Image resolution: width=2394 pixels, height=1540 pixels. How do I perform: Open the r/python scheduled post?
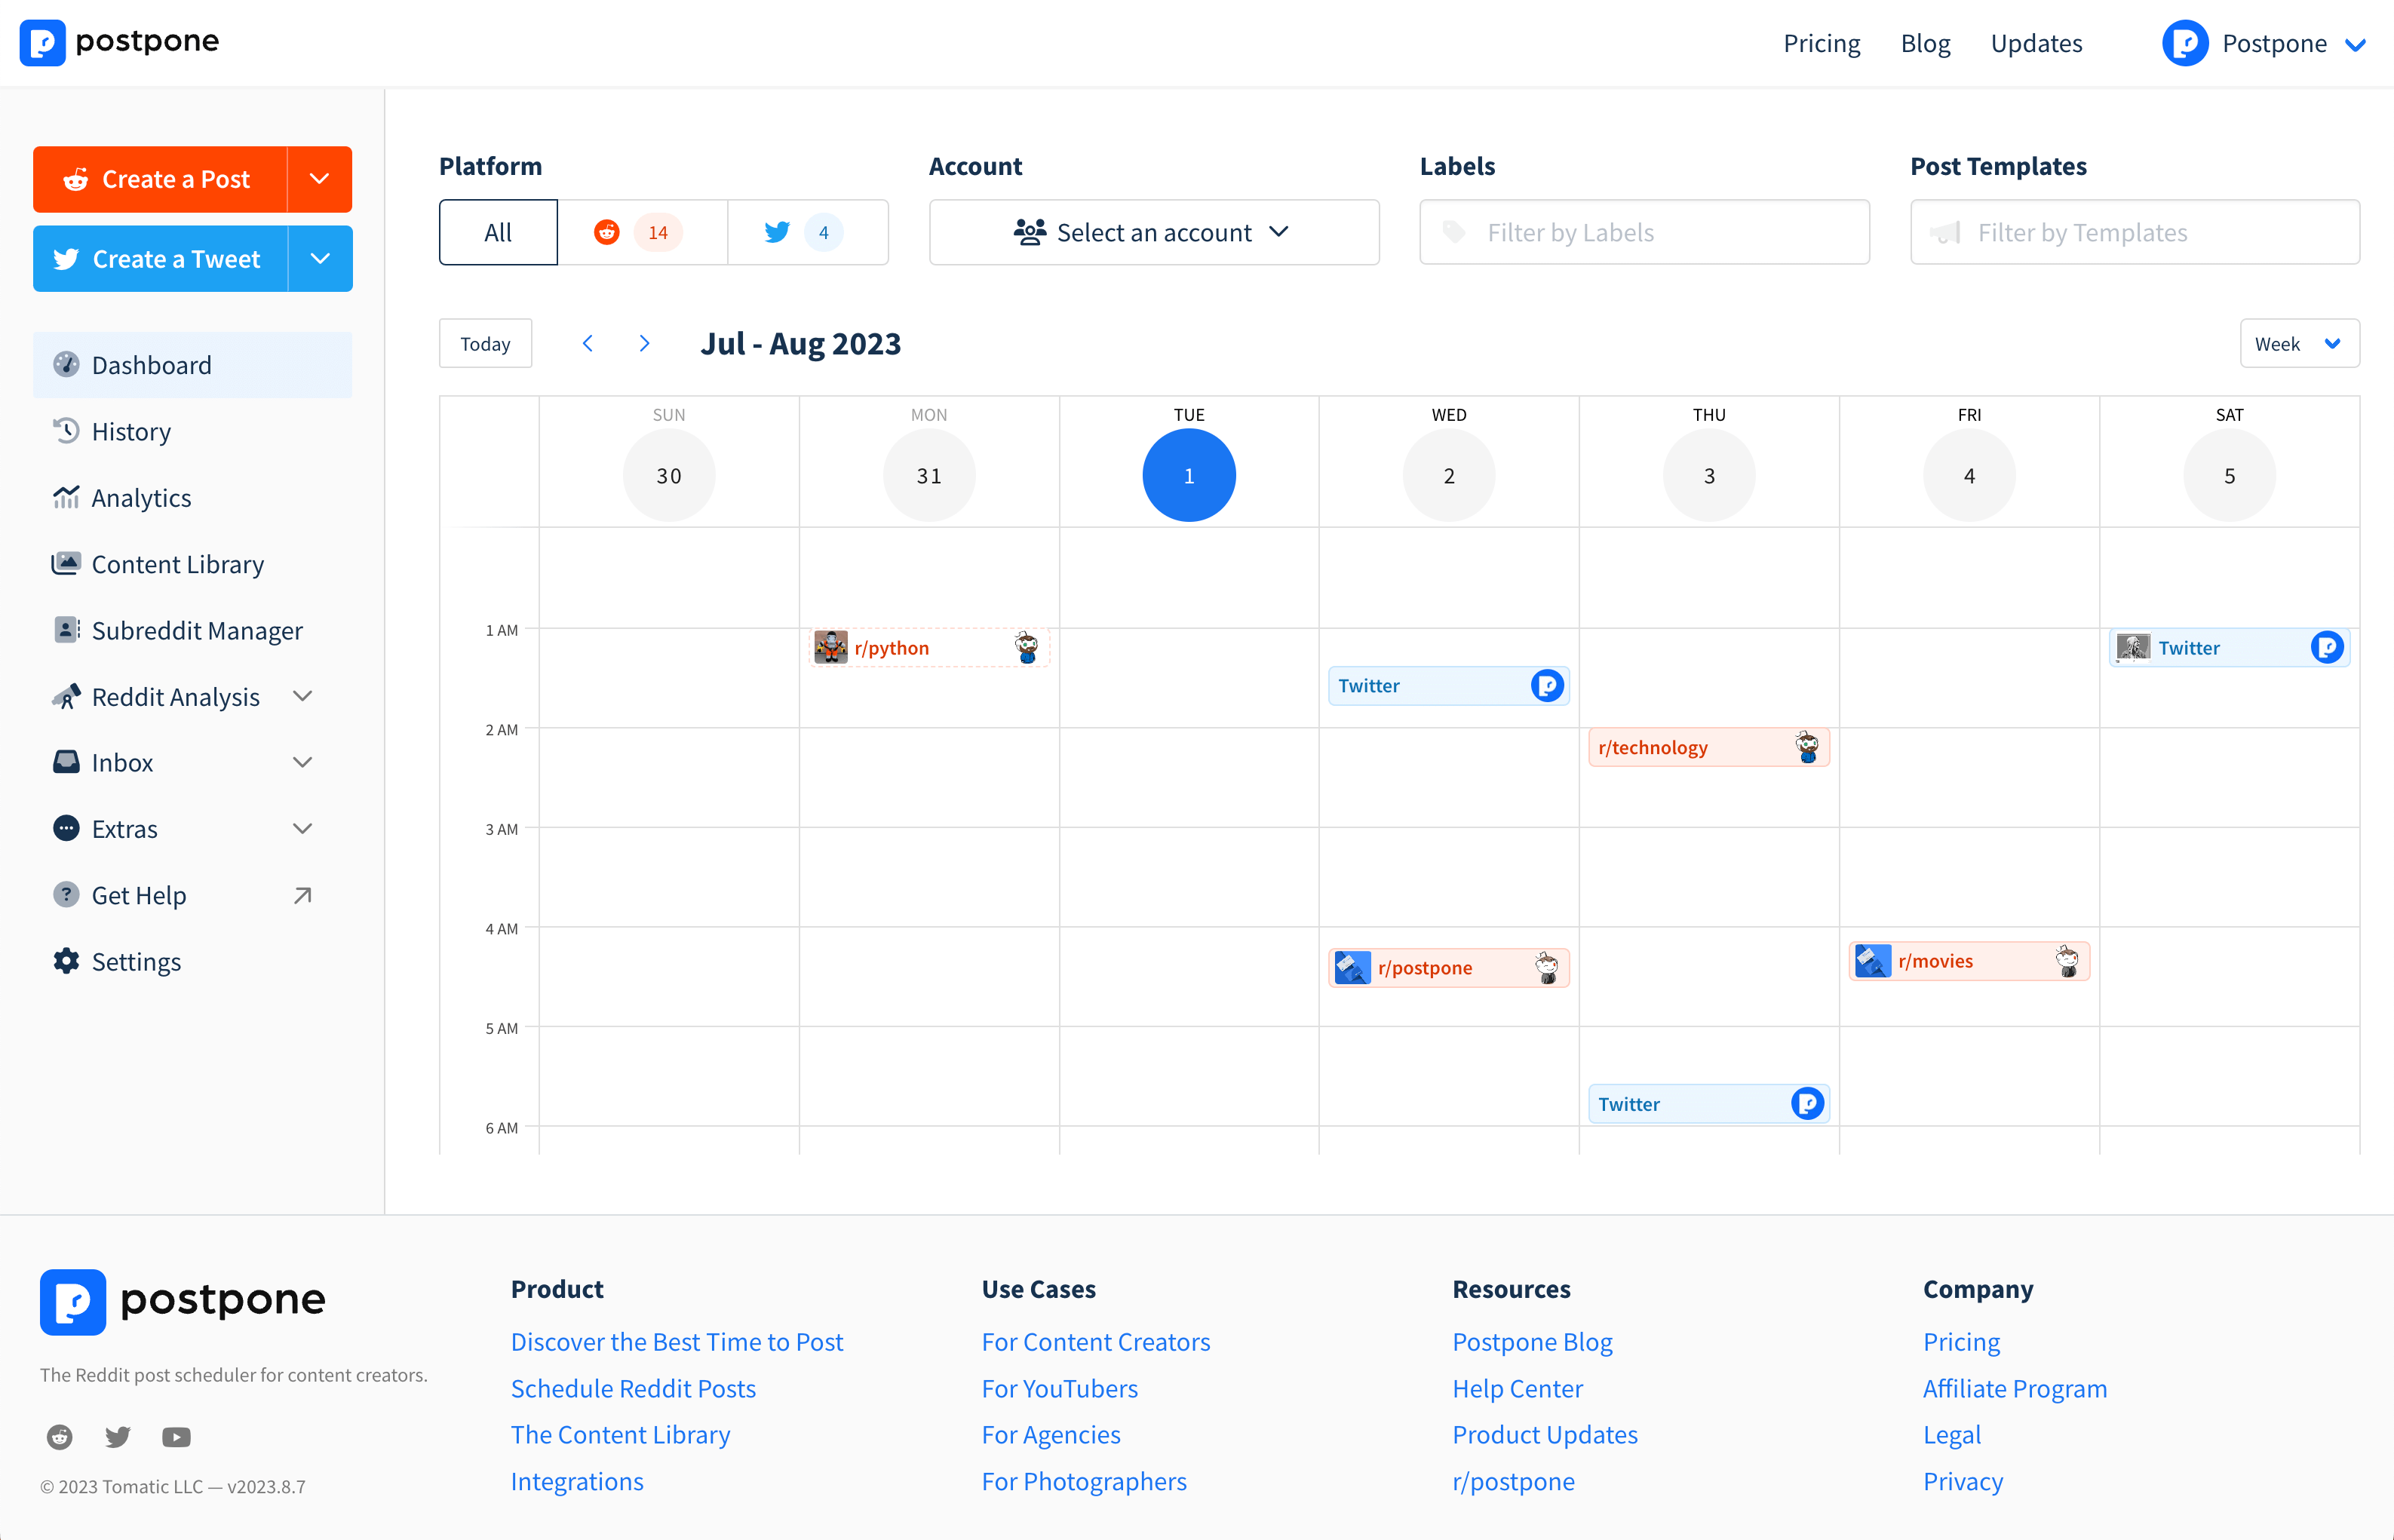[x=929, y=648]
